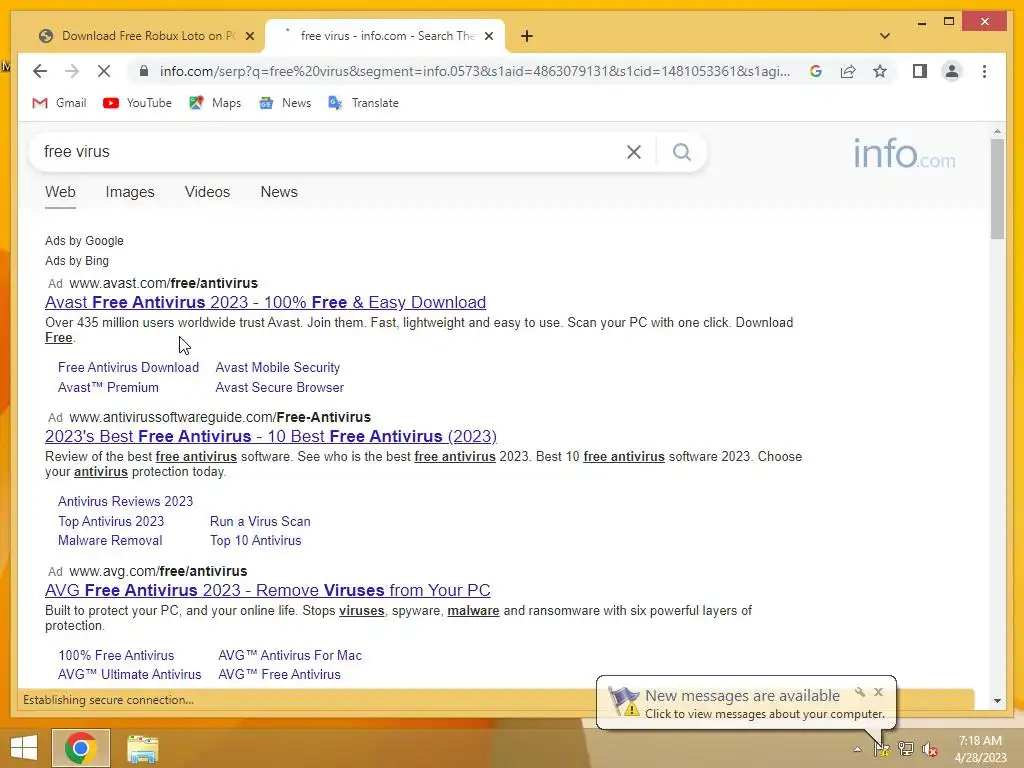Screen dimensions: 1024x768
Task: Open Translate bookmark
Action: 364,103
